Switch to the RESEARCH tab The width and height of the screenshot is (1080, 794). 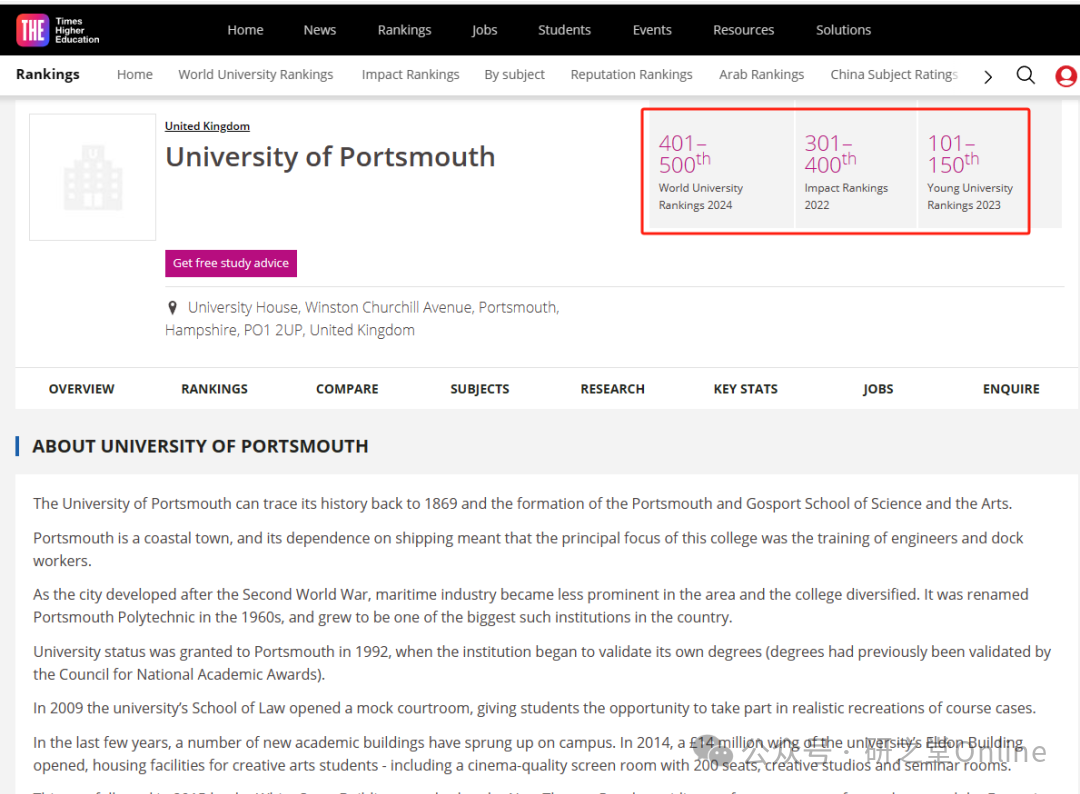coord(612,389)
